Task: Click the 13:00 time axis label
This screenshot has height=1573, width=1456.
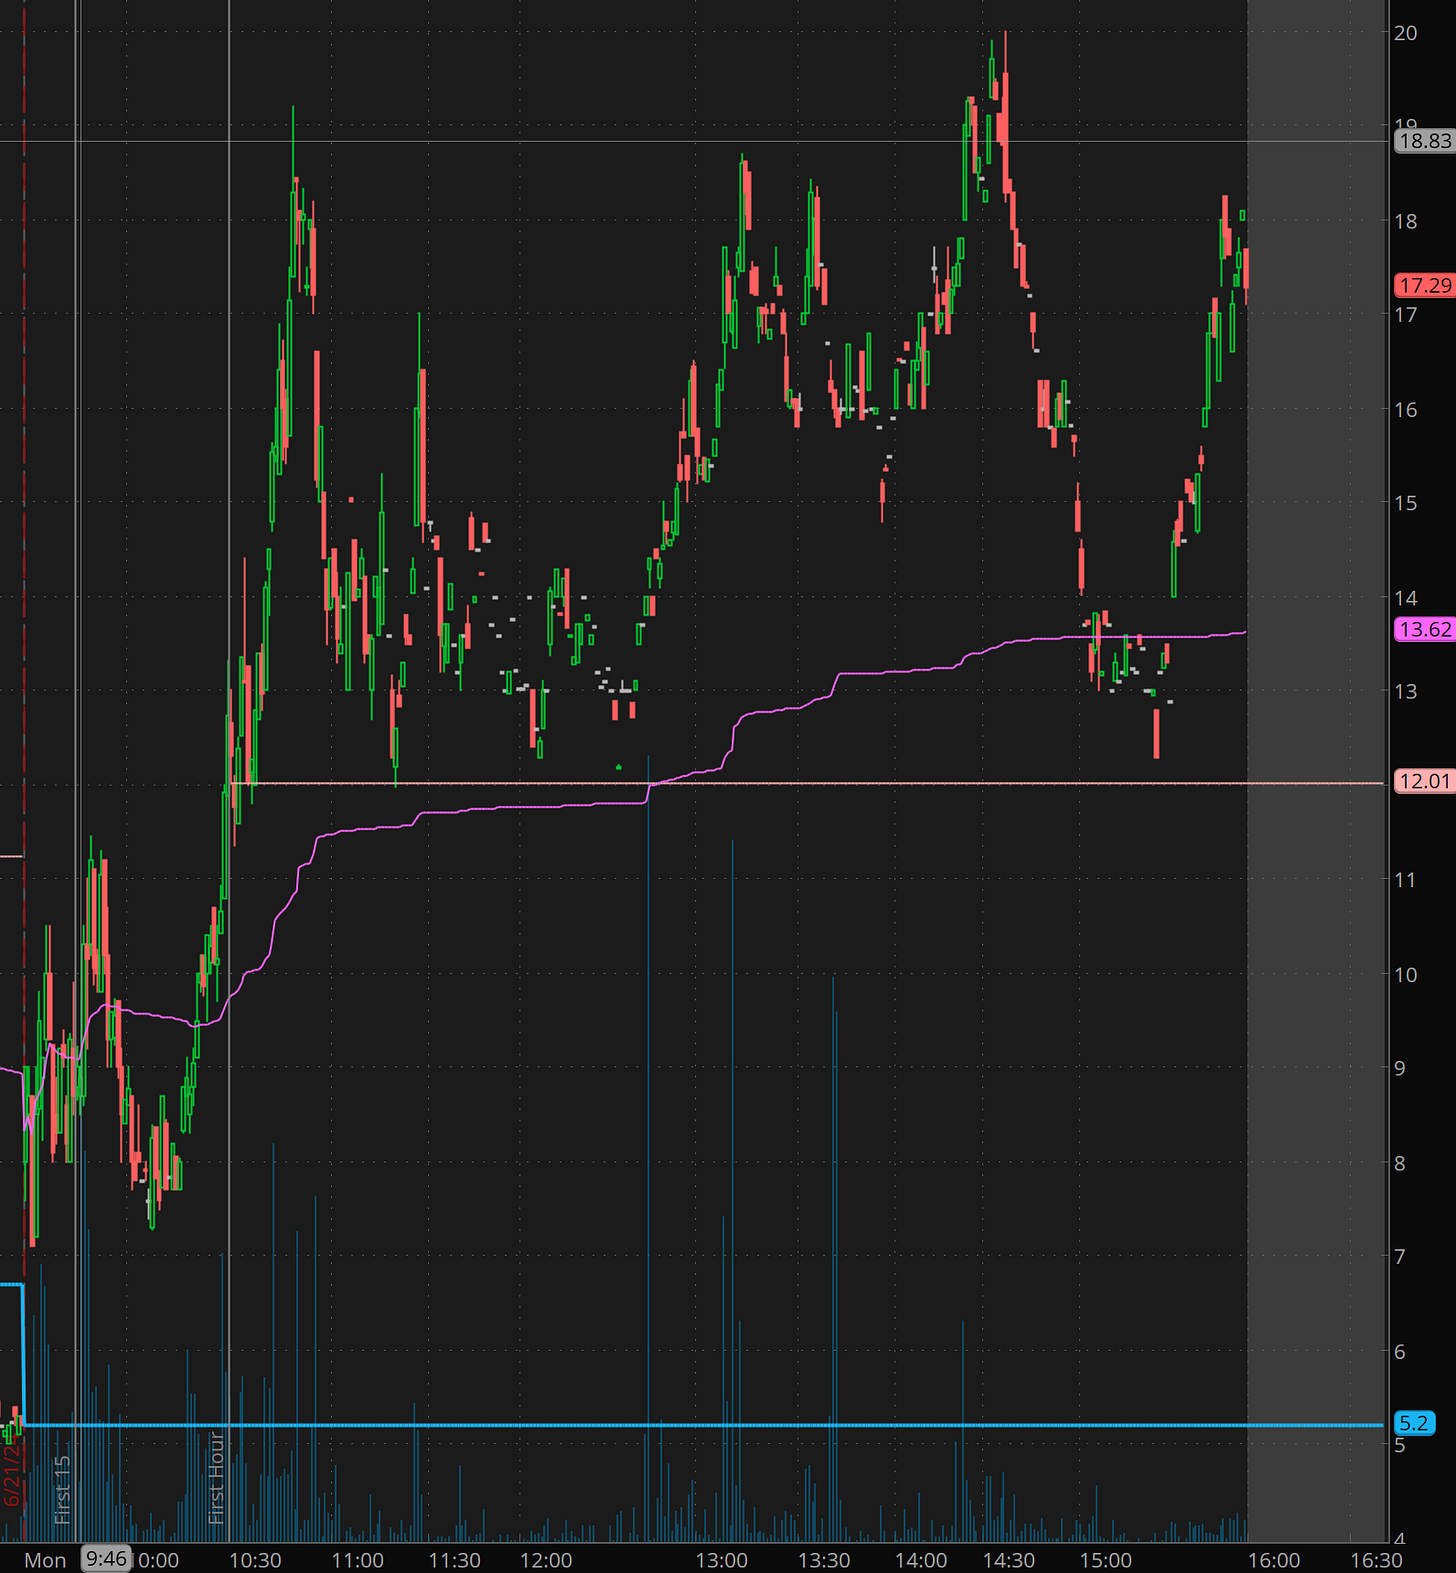Action: pos(722,1560)
